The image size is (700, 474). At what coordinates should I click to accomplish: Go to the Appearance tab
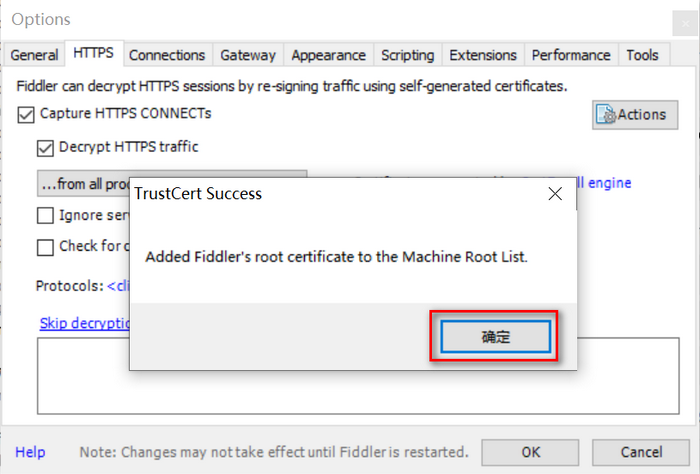coord(329,55)
